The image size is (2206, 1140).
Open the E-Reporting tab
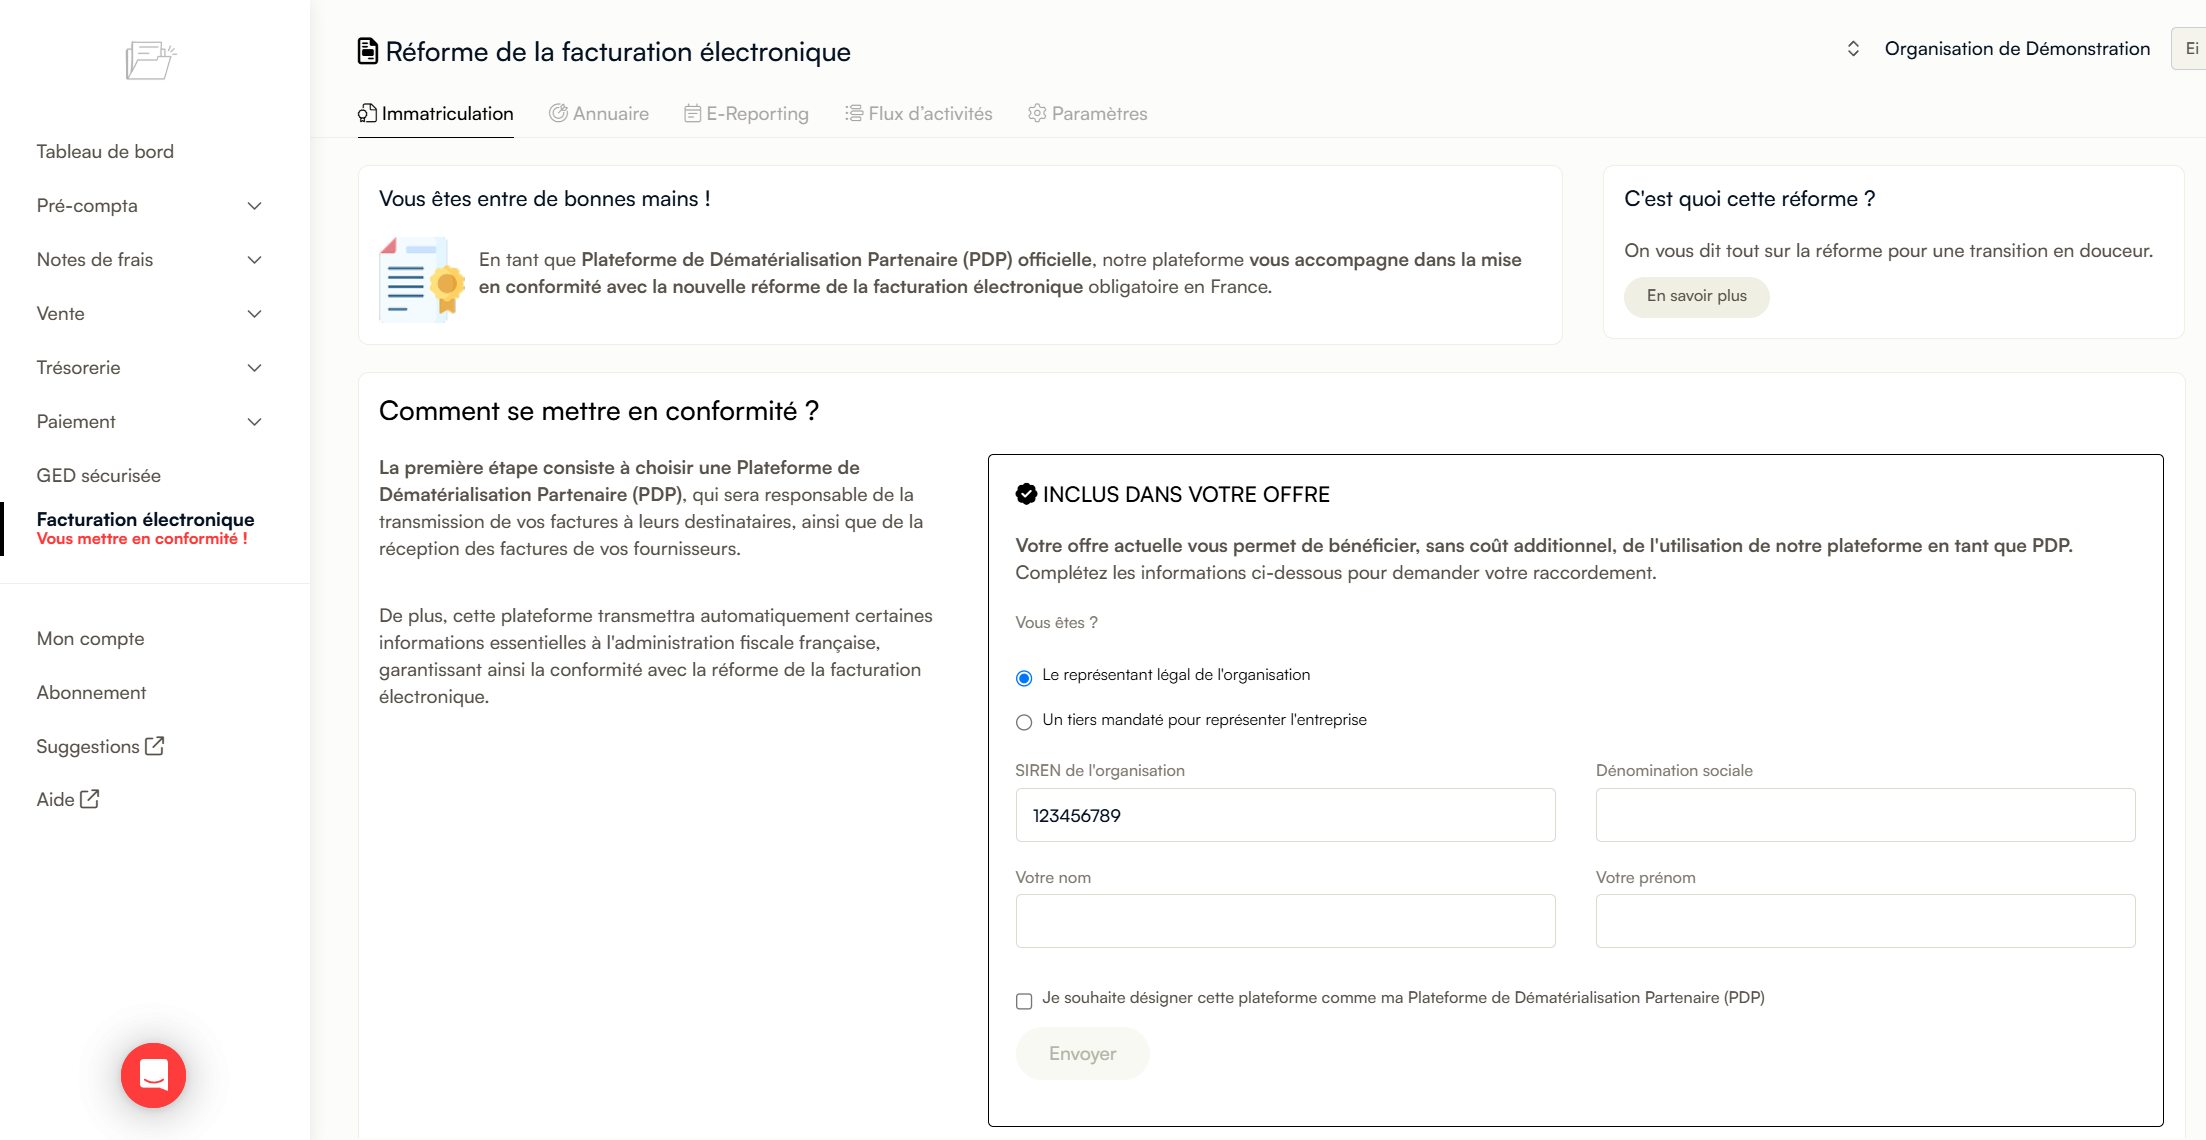point(746,114)
